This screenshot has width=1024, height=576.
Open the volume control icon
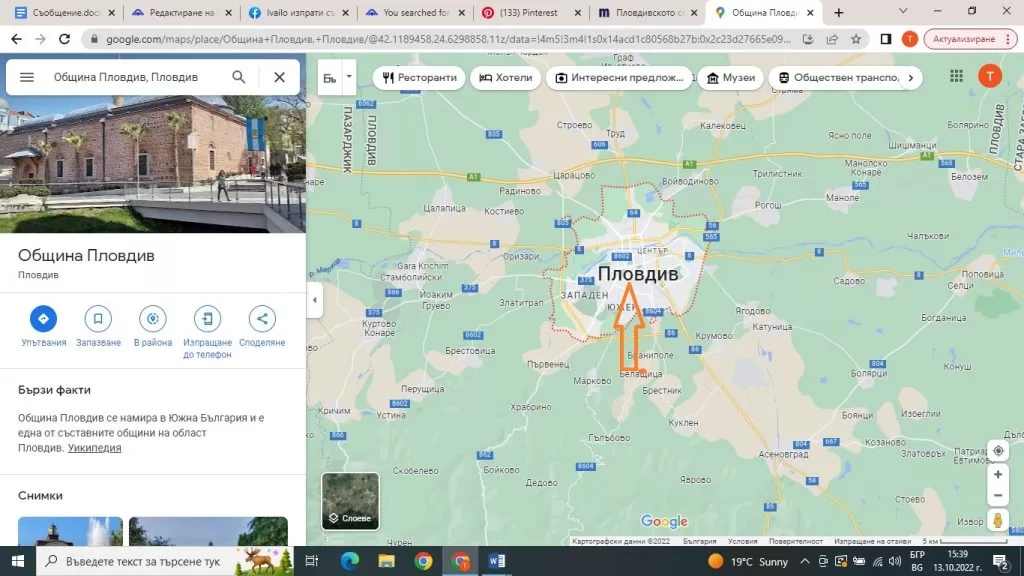(895, 561)
